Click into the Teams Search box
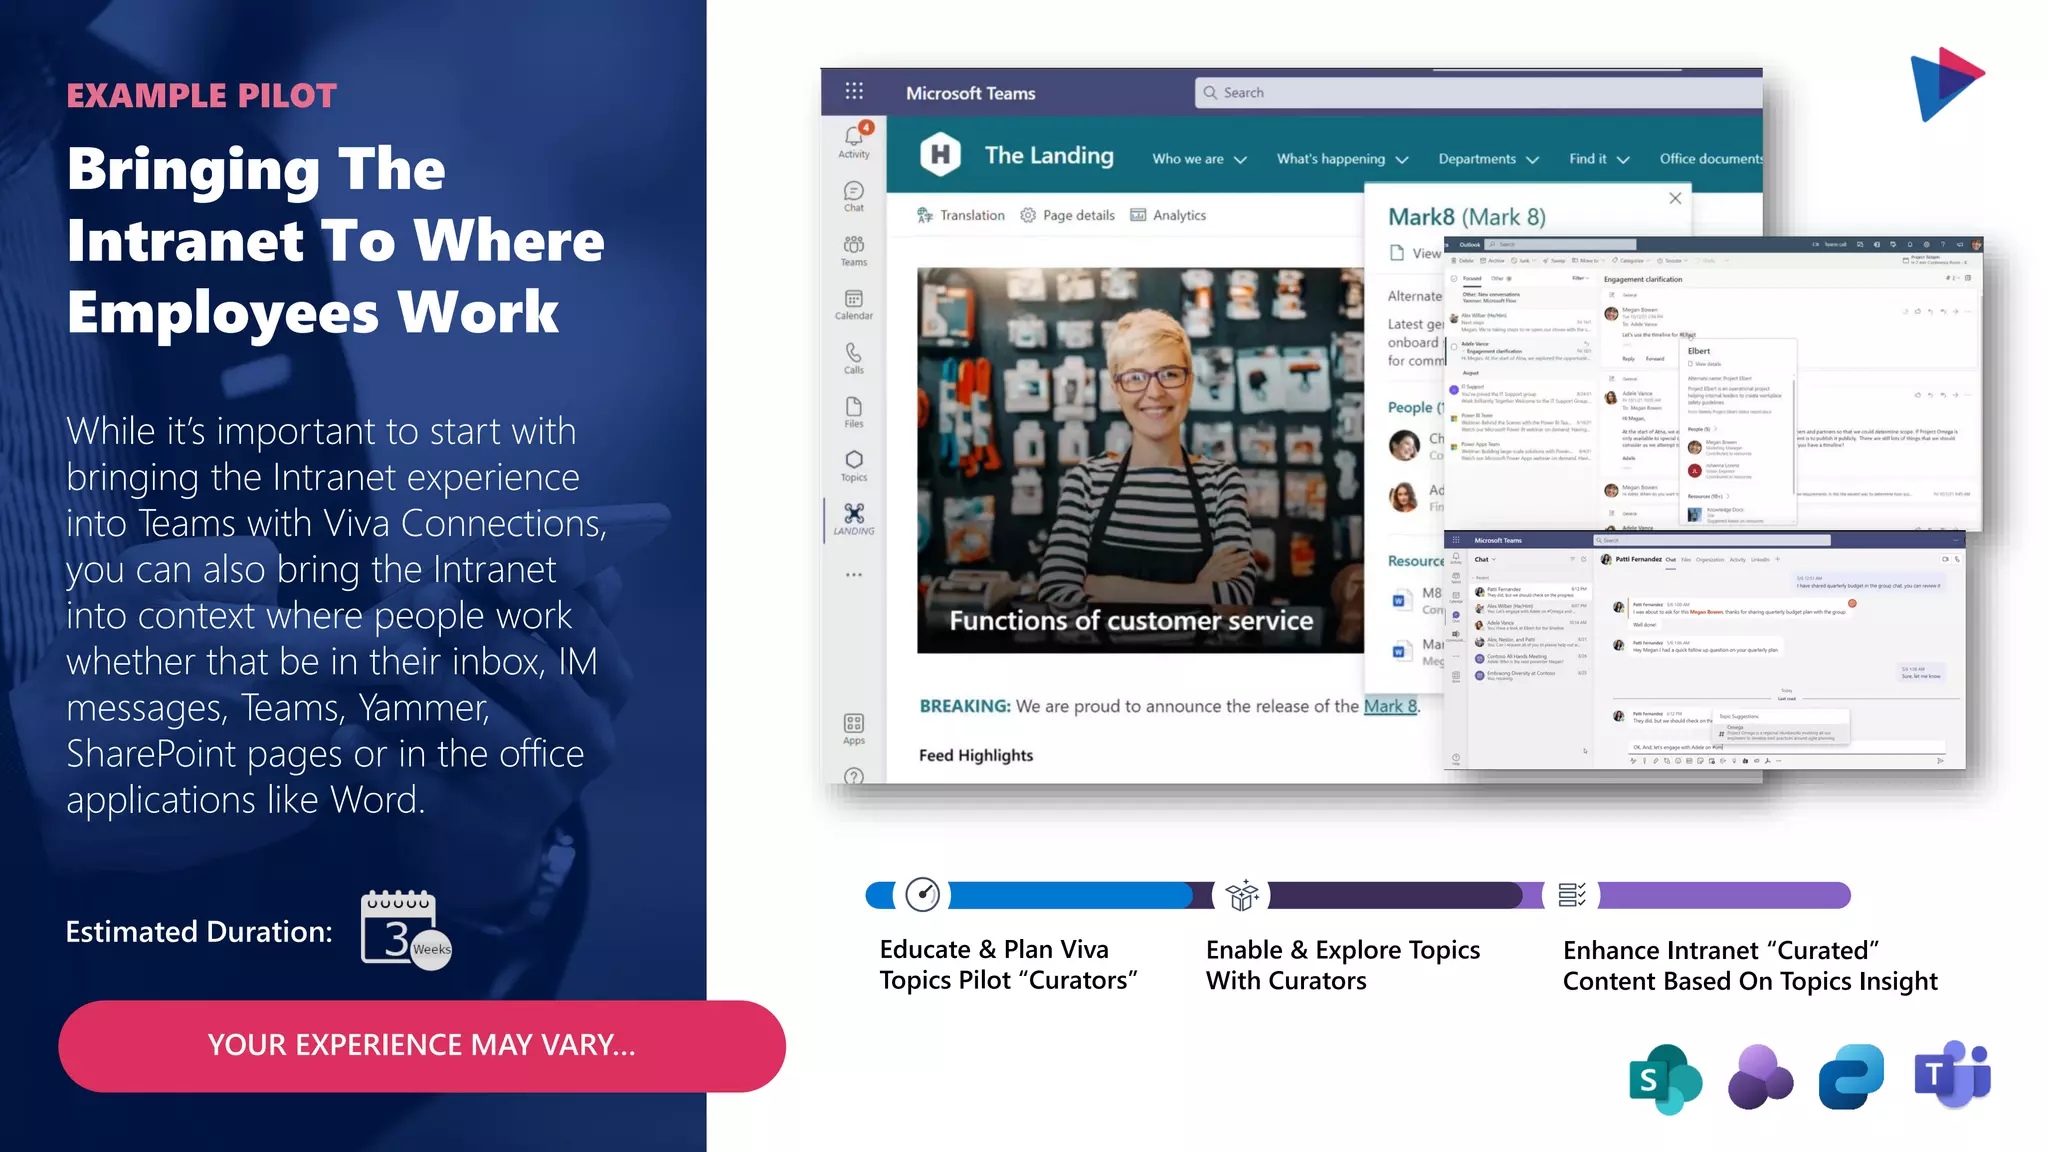 (1478, 92)
